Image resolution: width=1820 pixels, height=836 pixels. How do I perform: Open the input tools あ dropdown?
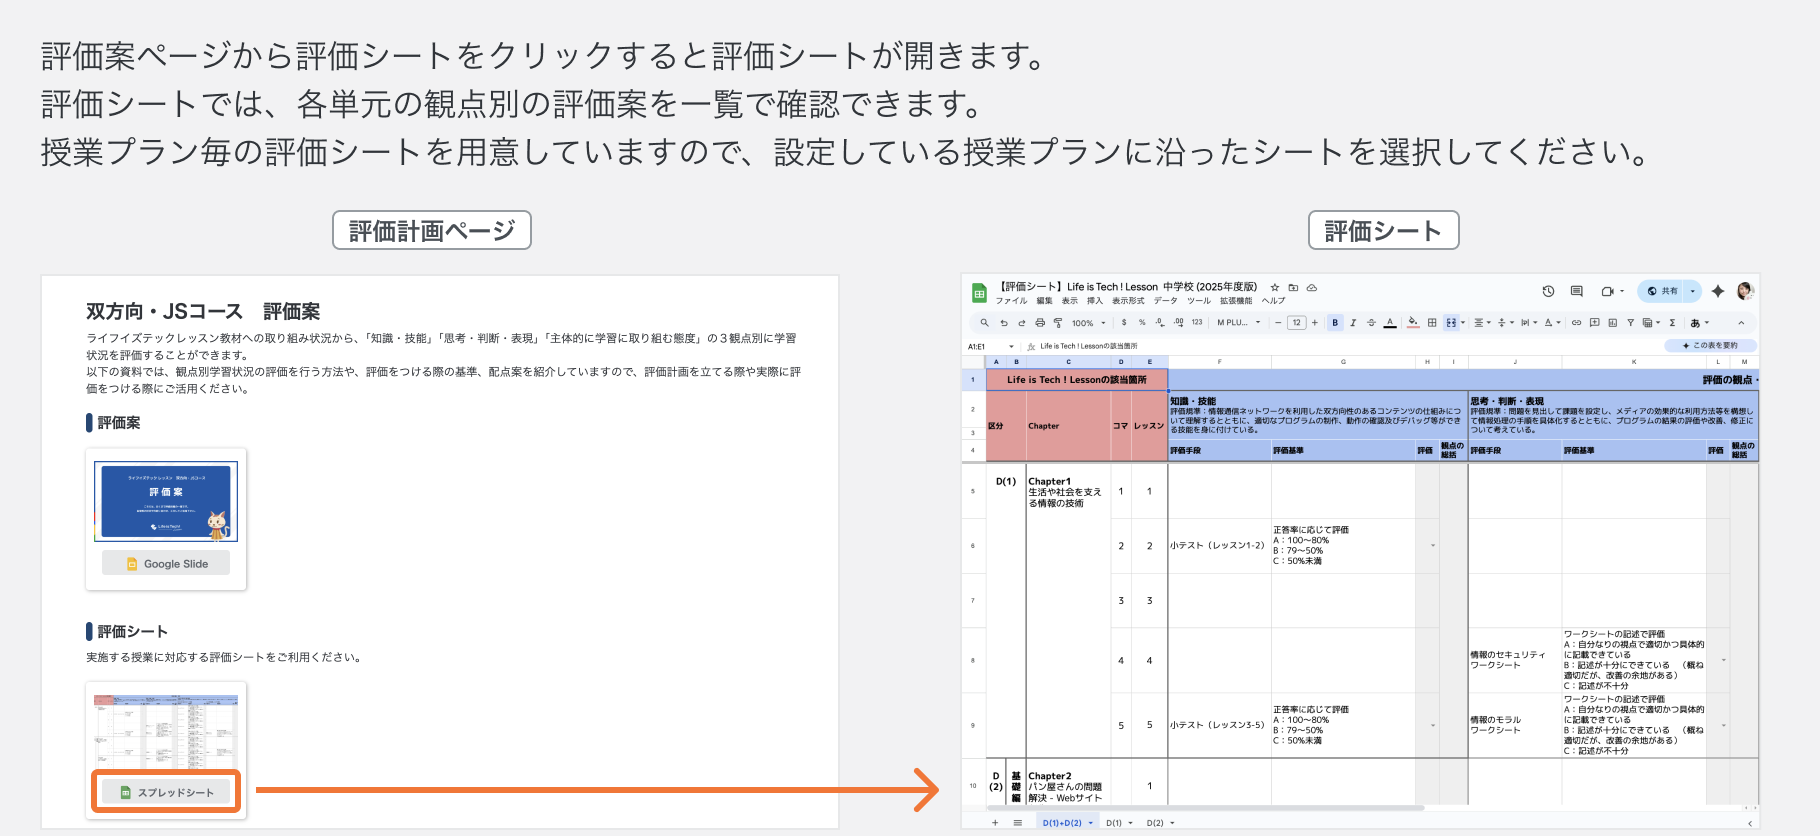coord(1700,322)
